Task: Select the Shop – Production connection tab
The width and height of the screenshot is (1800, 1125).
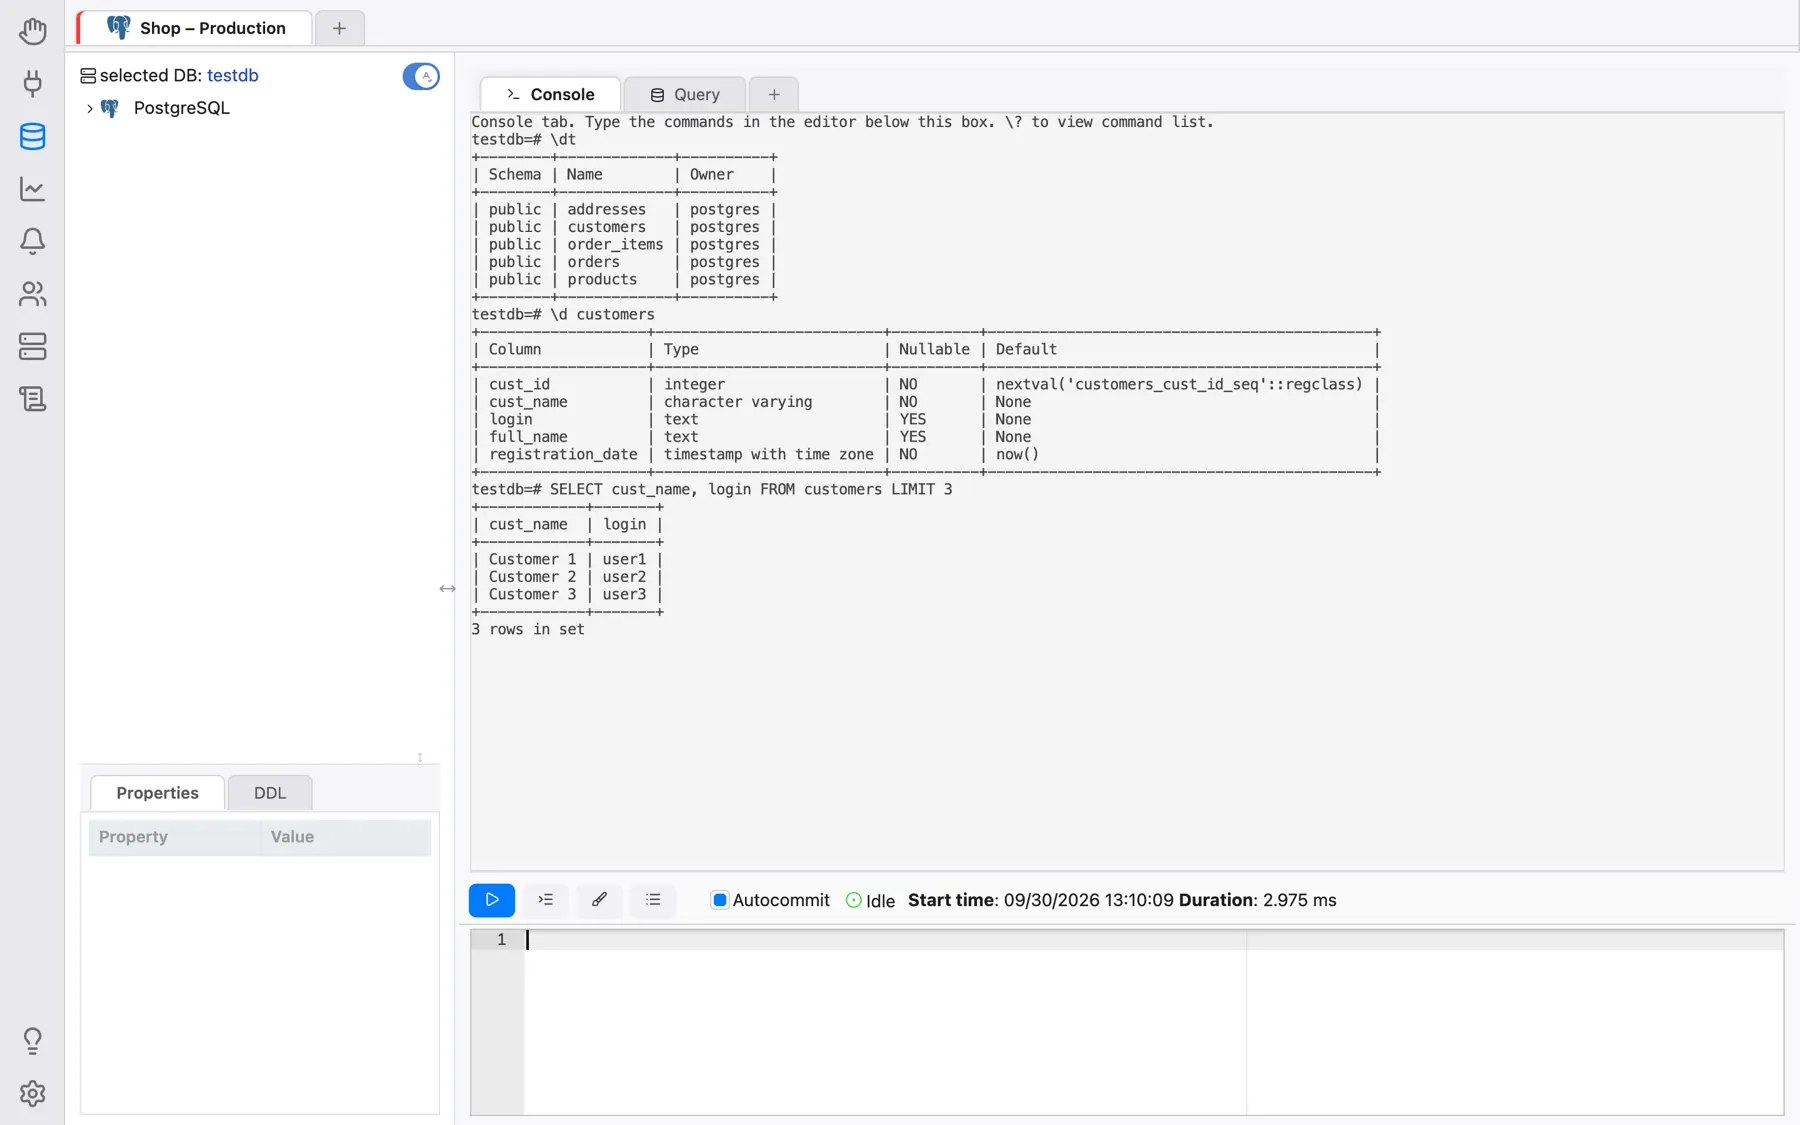Action: (x=196, y=28)
